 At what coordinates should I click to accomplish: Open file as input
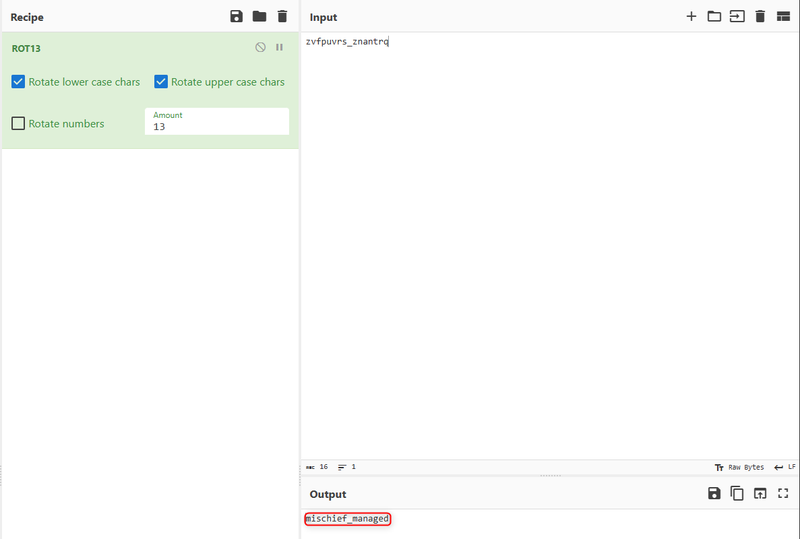pos(737,17)
